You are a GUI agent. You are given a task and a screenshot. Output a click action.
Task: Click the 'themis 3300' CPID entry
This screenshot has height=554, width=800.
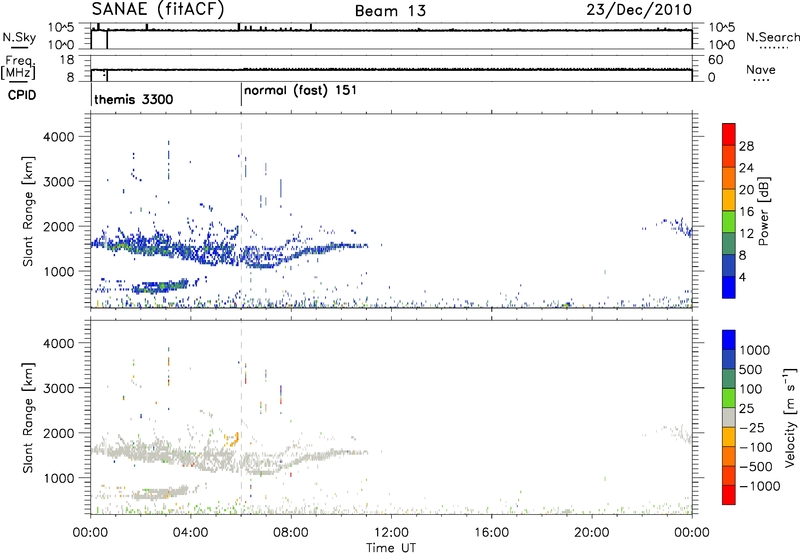click(134, 99)
